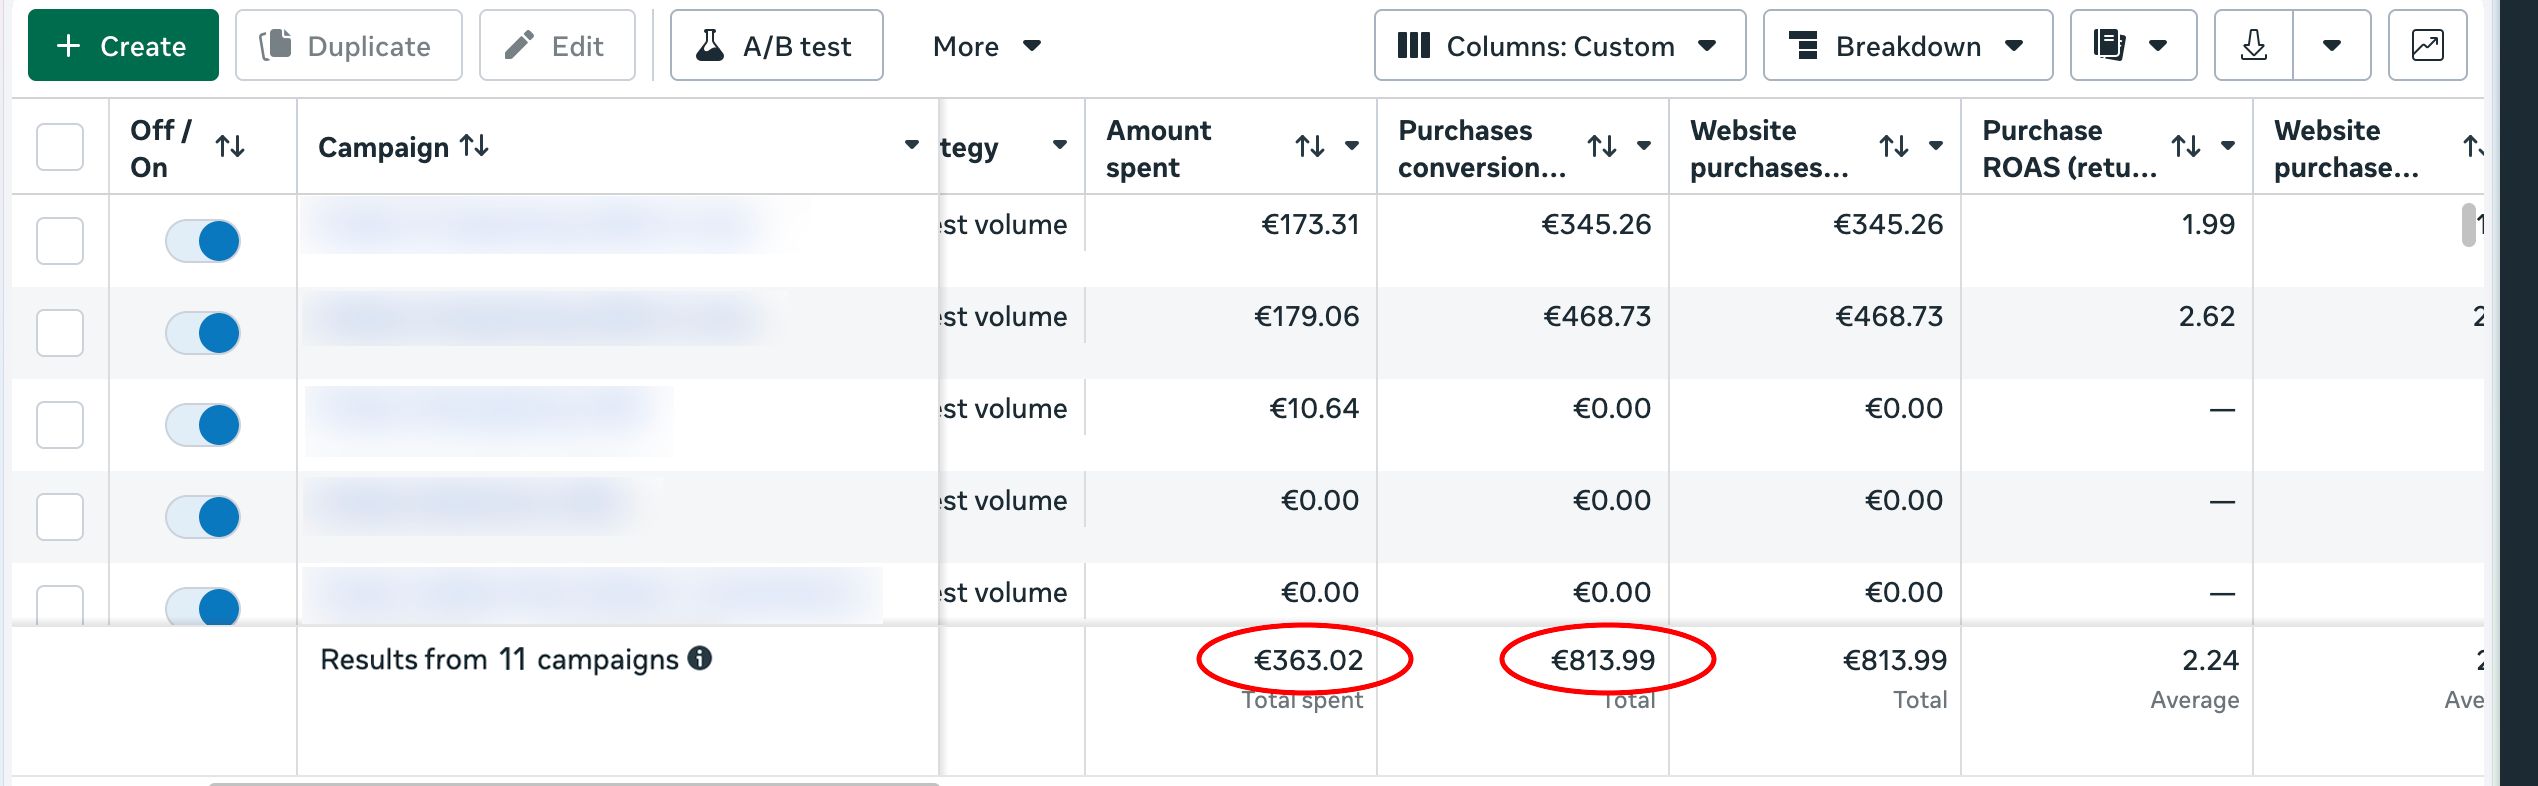The image size is (2538, 786).
Task: Check the select-all header checkbox
Action: pyautogui.click(x=60, y=147)
